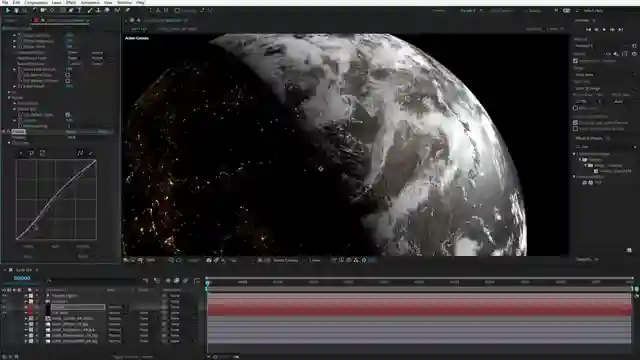Open the graph editor icon in timeline header
The height and width of the screenshot is (360, 640).
tap(197, 281)
